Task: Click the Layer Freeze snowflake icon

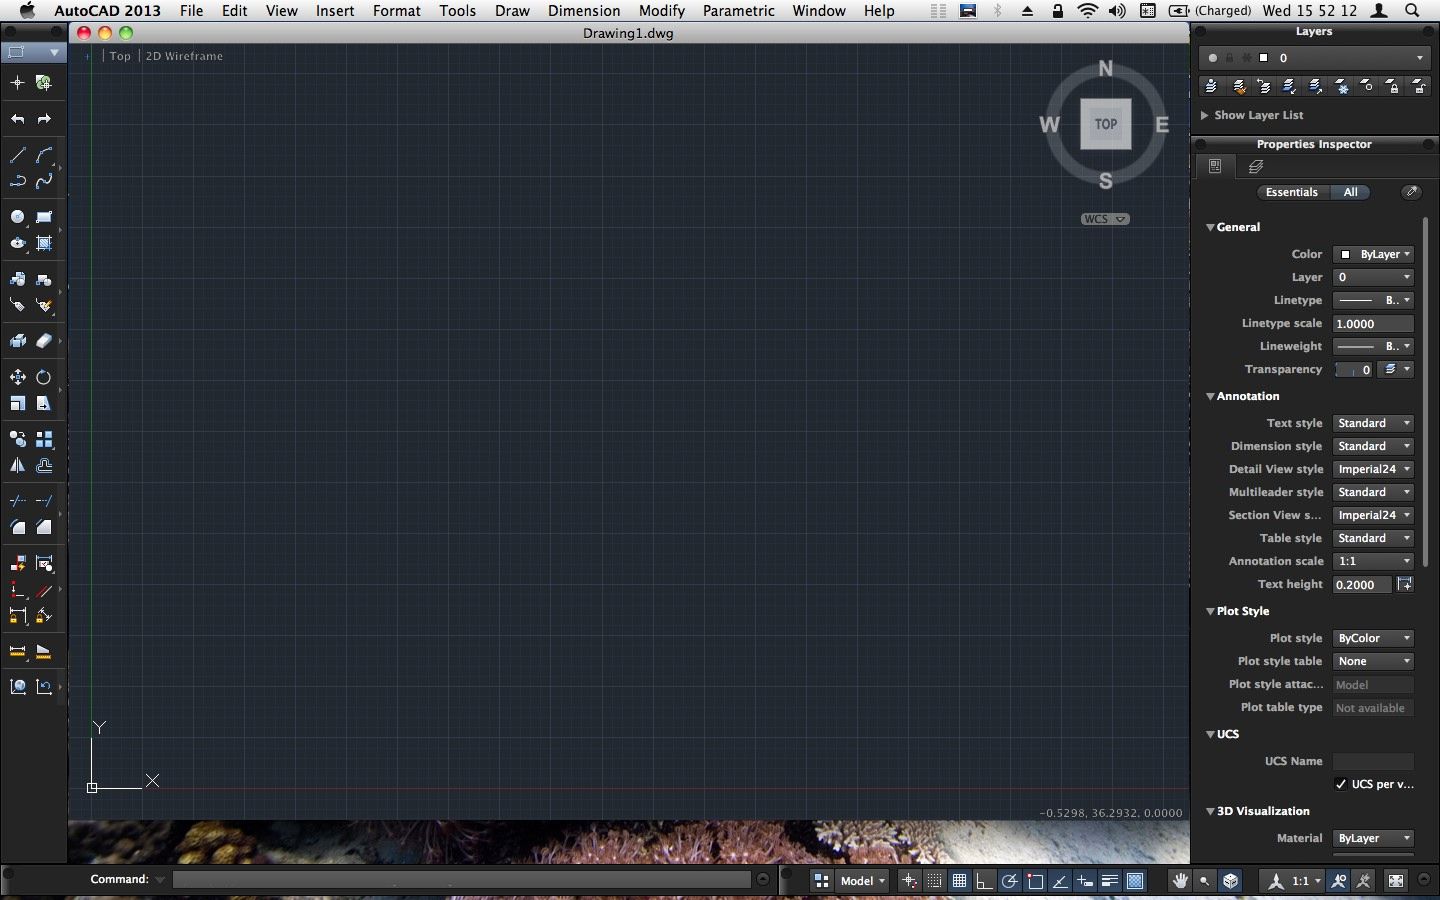Action: pyautogui.click(x=1341, y=87)
